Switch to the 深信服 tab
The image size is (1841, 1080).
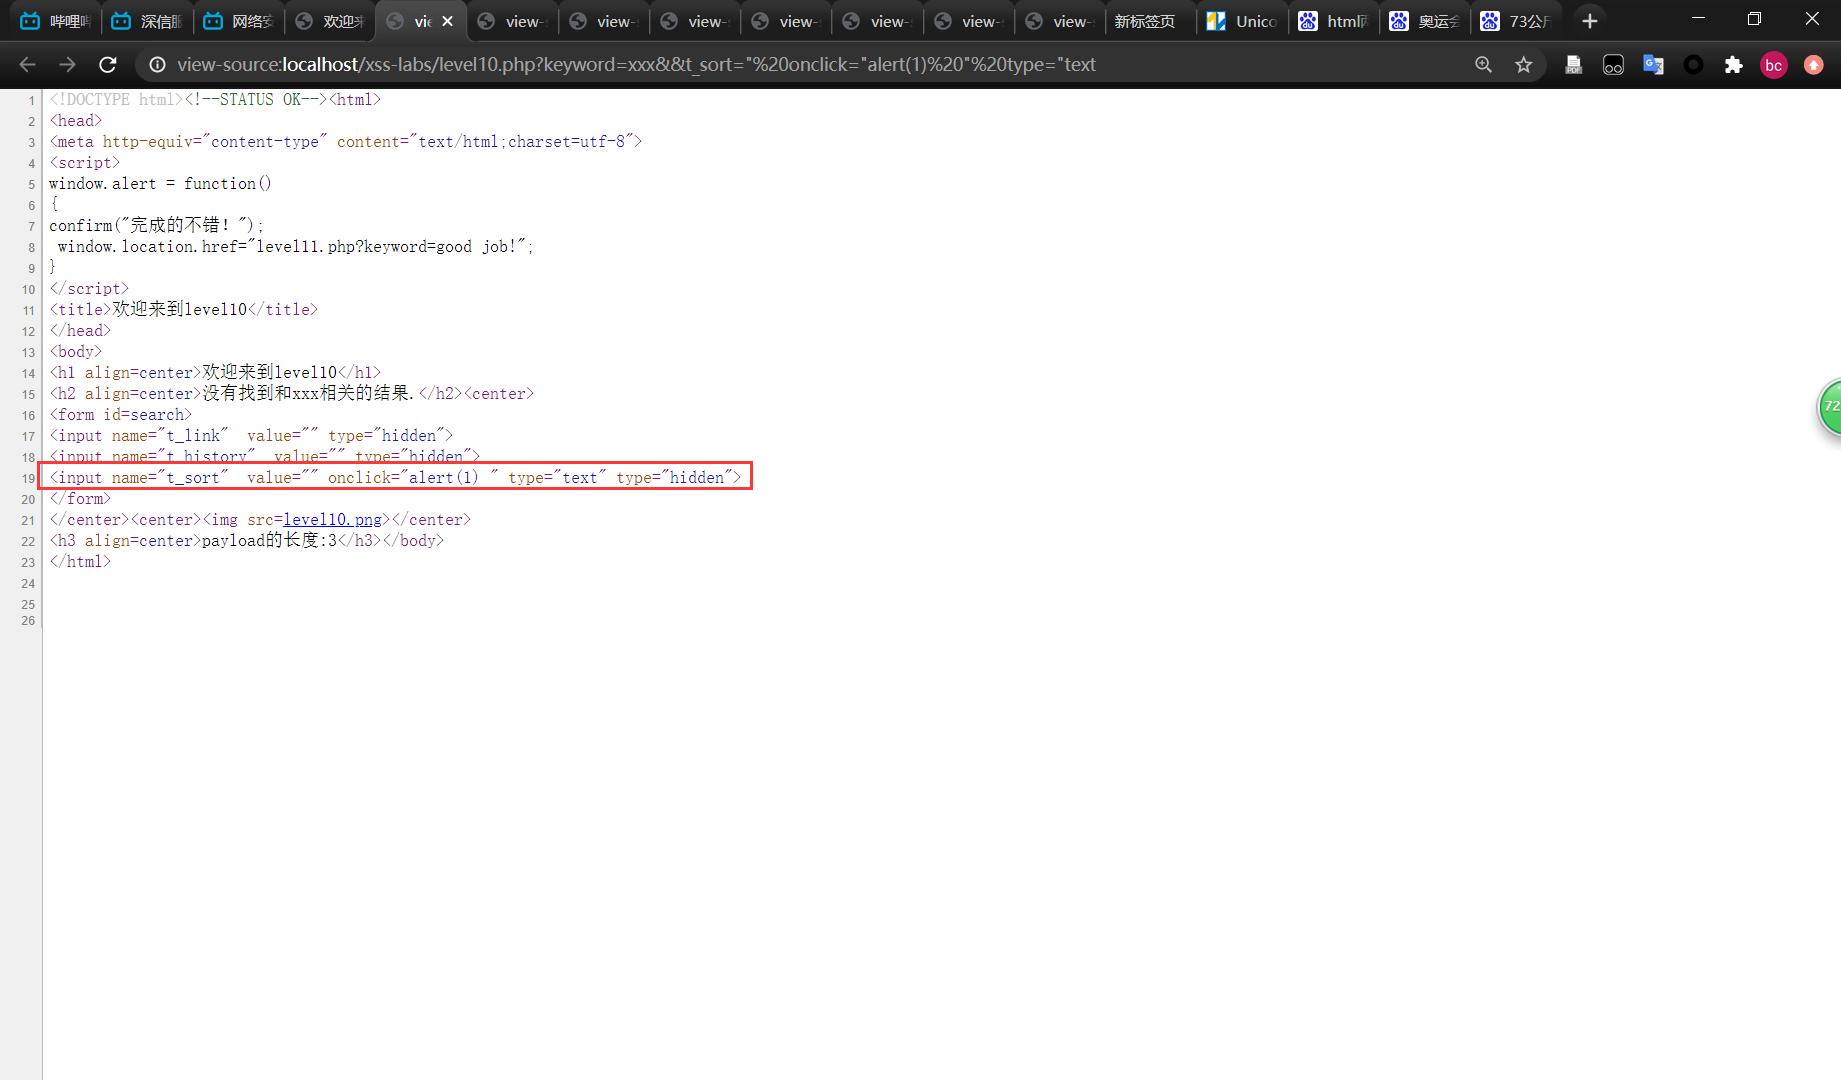tap(146, 21)
